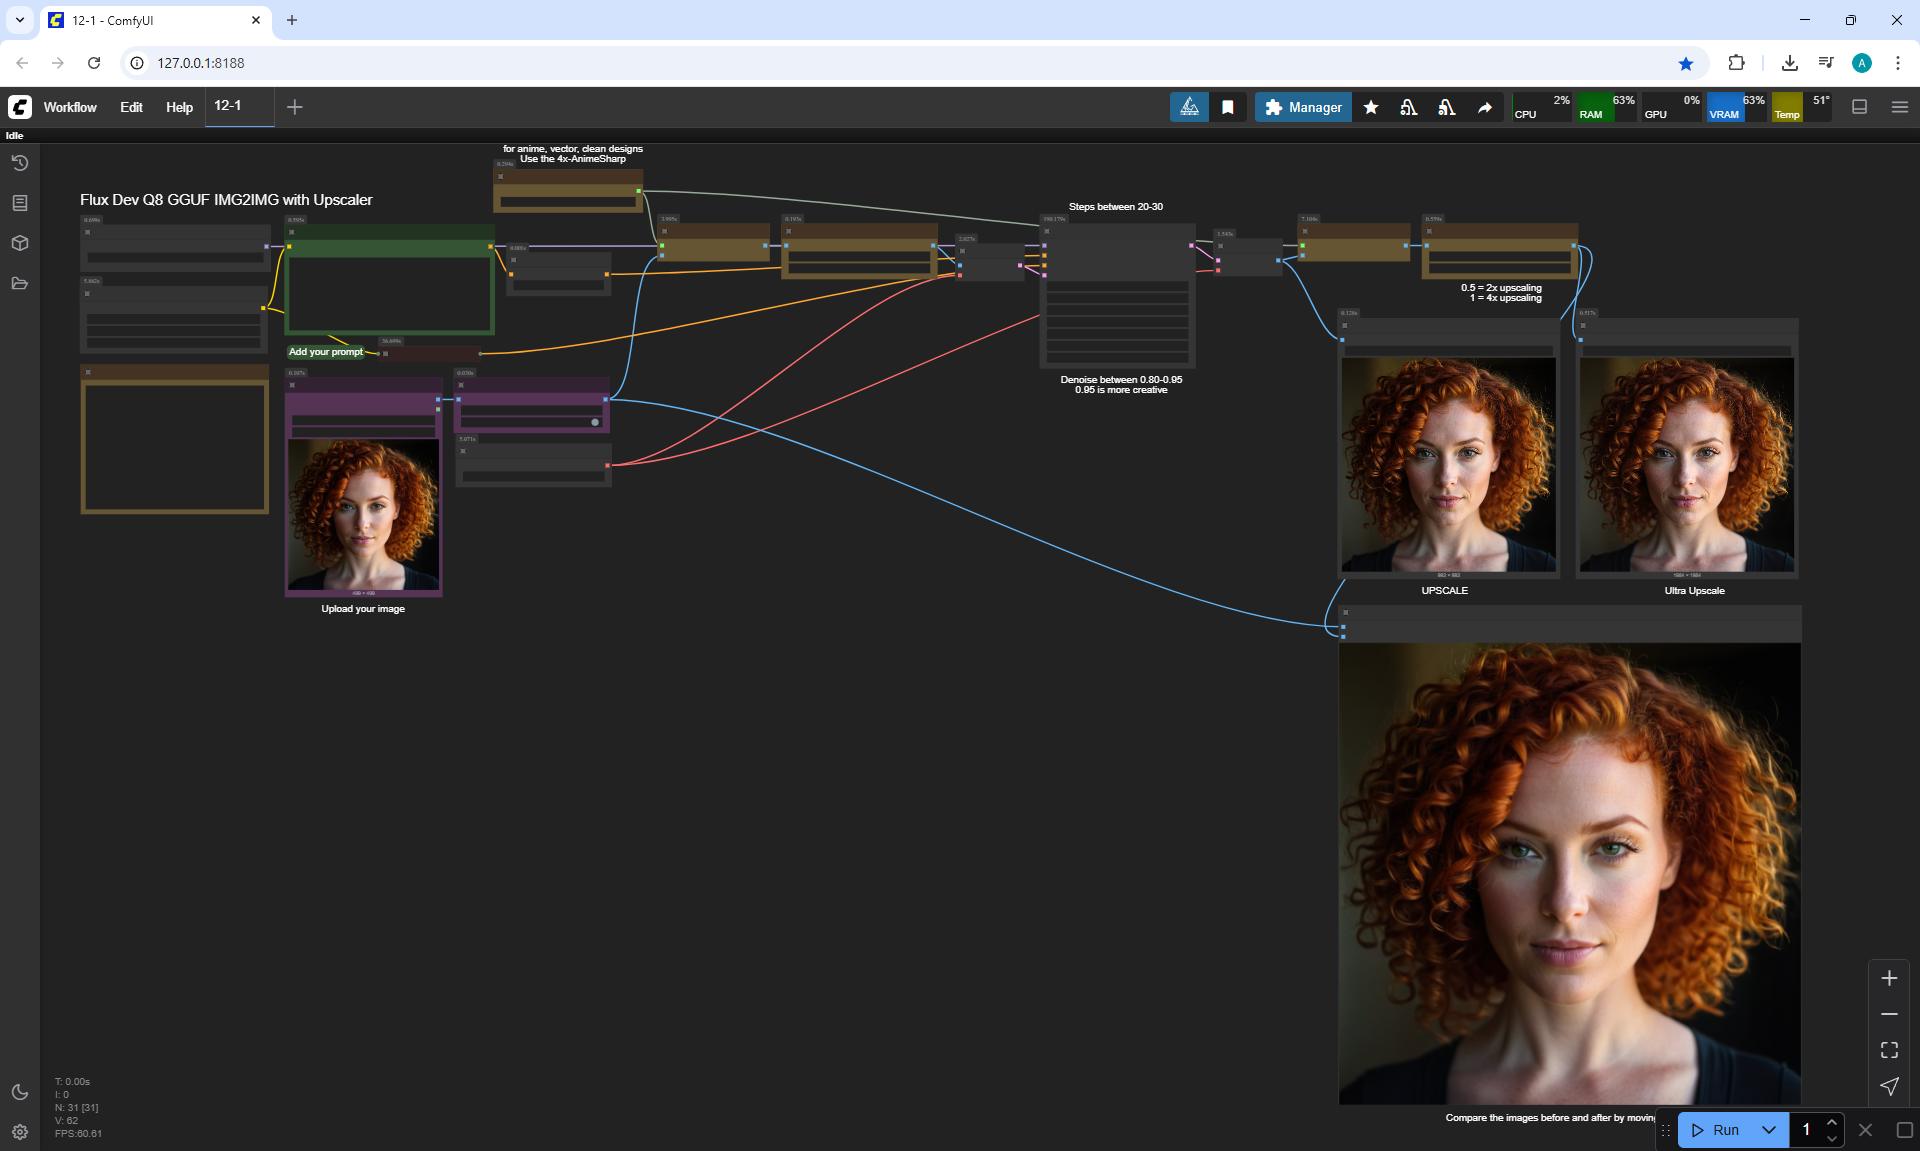Click the fit view frame icon

click(x=1889, y=1050)
